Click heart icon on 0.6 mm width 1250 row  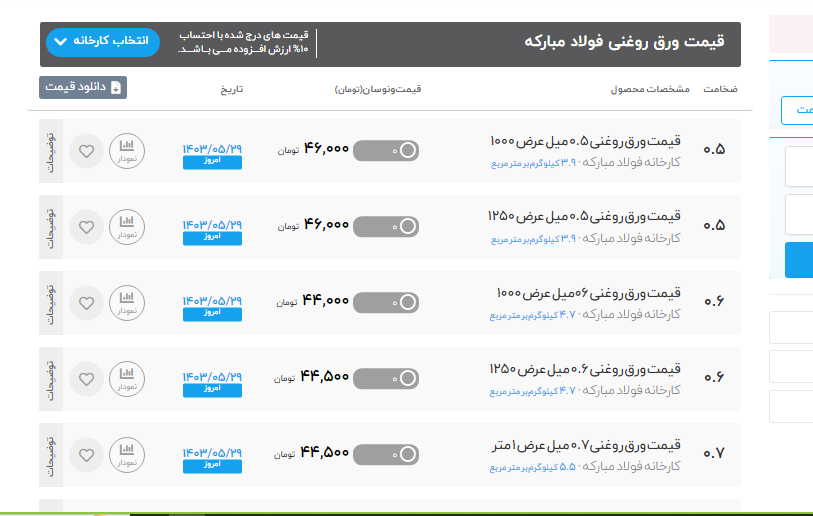pyautogui.click(x=87, y=379)
